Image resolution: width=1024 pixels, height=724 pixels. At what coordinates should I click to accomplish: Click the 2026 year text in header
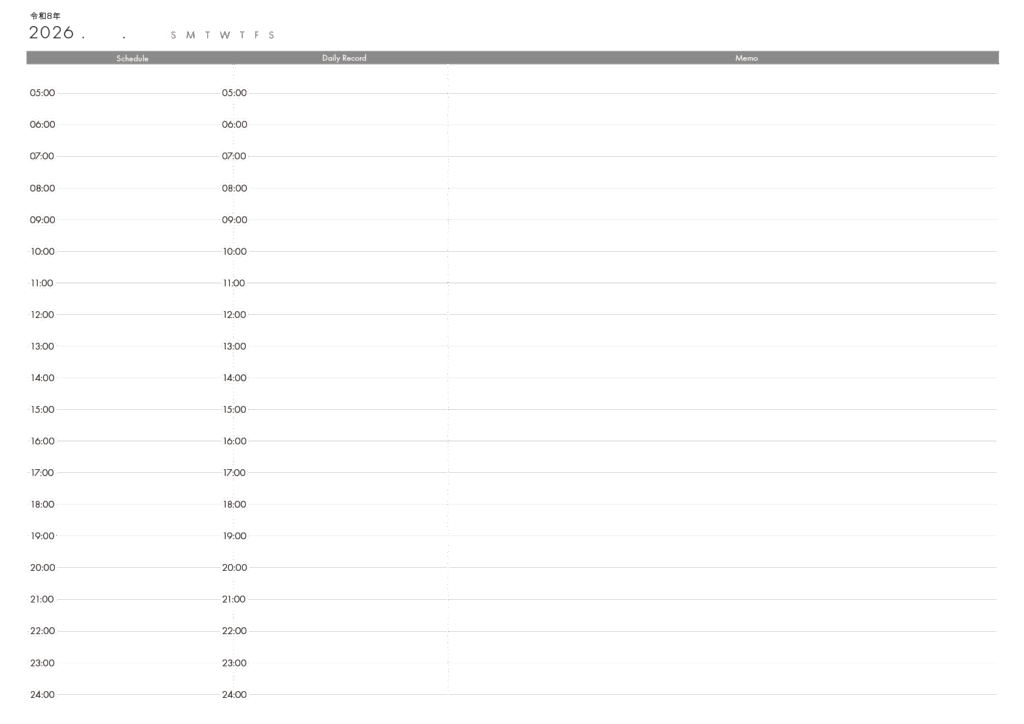coord(51,33)
